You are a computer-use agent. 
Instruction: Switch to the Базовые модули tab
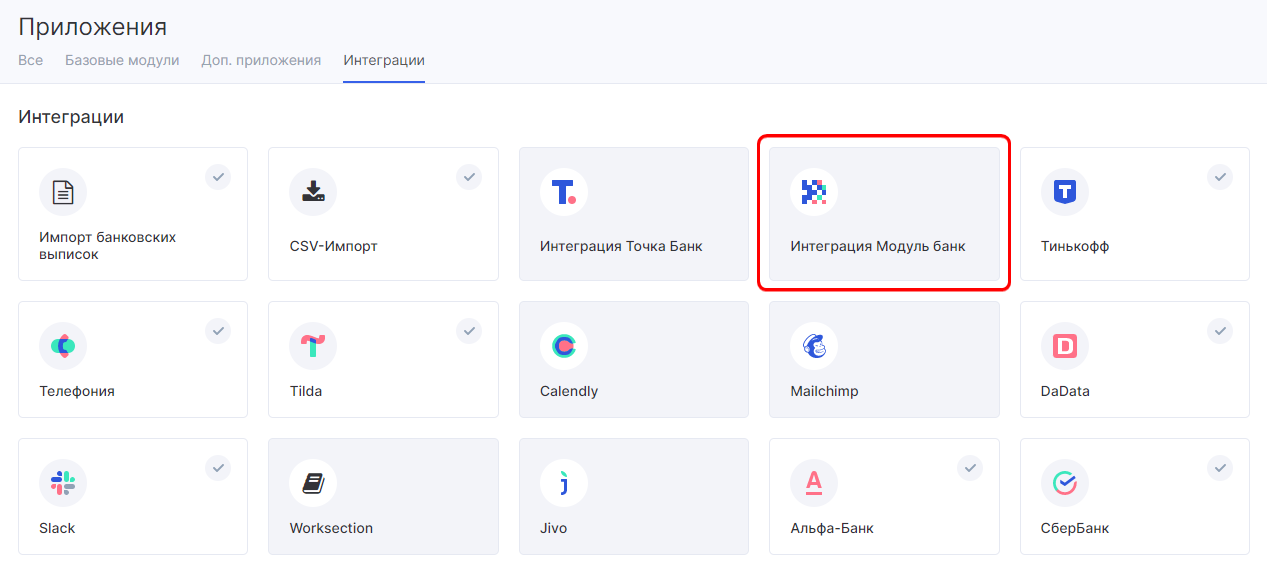pos(122,60)
